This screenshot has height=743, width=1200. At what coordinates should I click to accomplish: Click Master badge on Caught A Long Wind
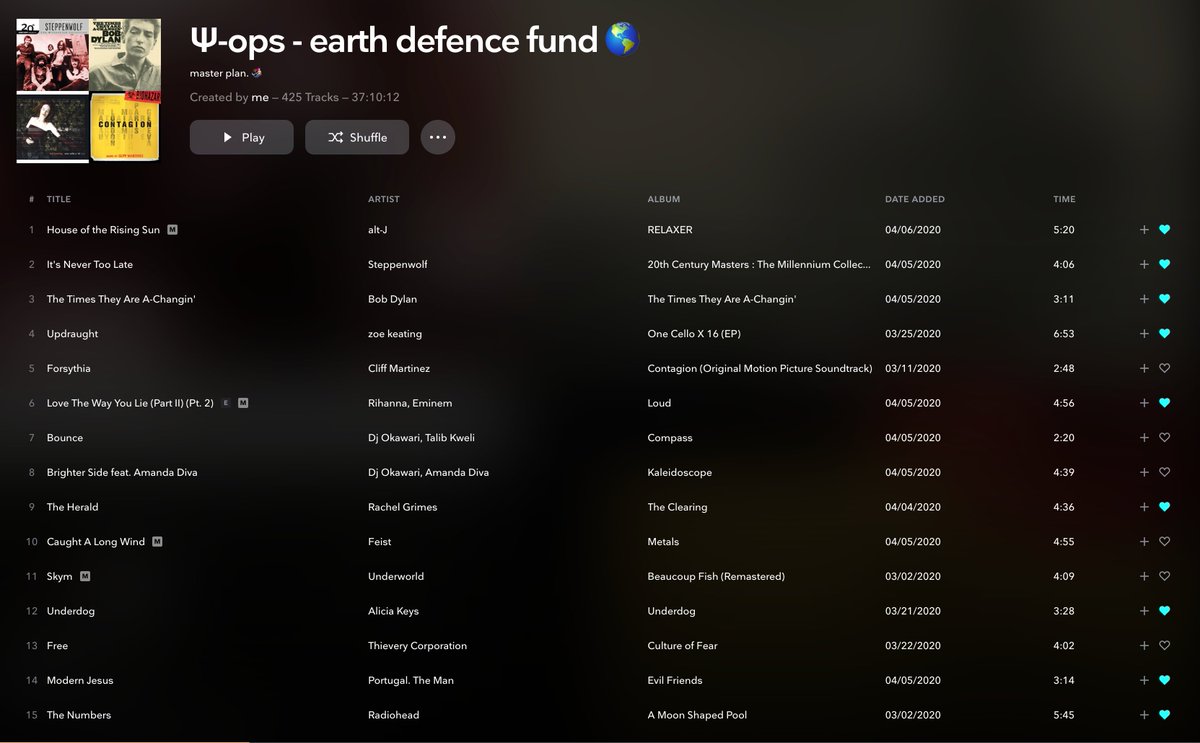pyautogui.click(x=158, y=542)
